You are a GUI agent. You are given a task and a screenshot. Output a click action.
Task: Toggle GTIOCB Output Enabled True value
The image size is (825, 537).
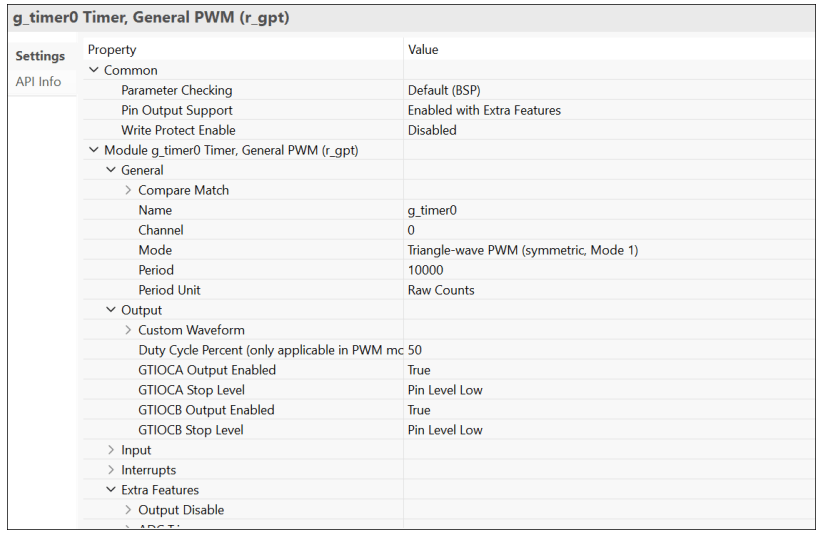tap(419, 410)
